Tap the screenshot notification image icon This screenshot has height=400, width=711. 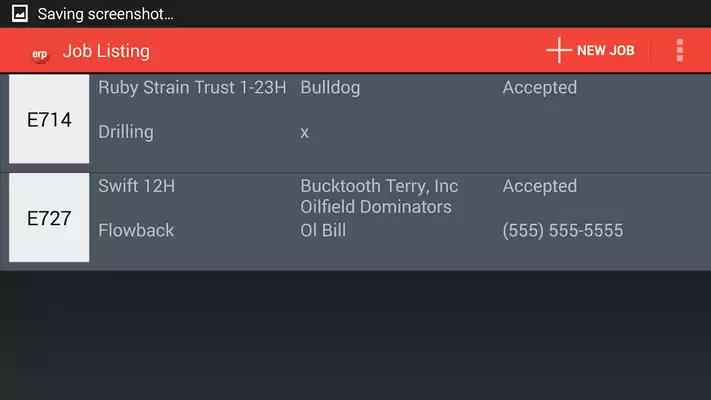pyautogui.click(x=19, y=14)
